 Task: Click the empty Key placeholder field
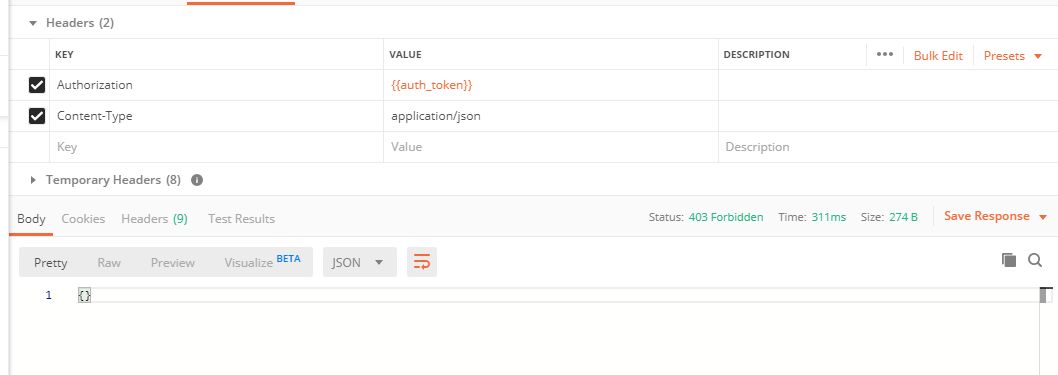pos(217,147)
